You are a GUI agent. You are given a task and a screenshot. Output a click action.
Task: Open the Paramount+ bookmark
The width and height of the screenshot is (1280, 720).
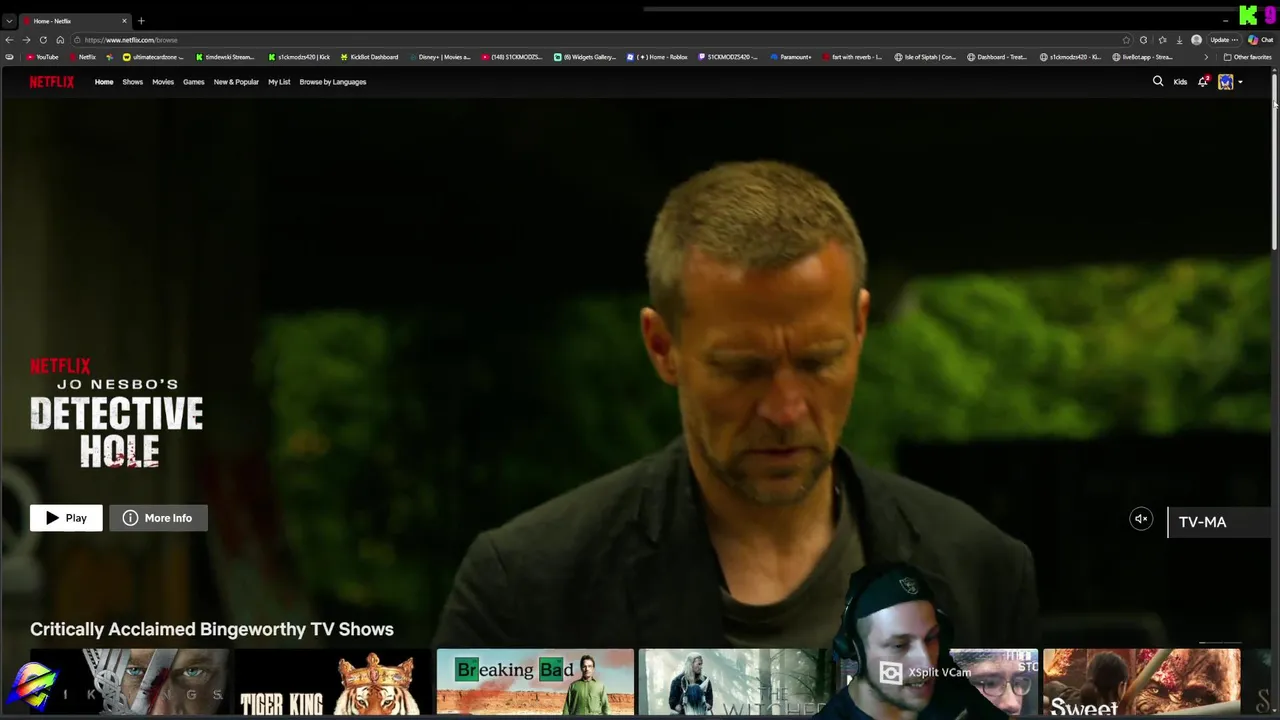pyautogui.click(x=791, y=57)
